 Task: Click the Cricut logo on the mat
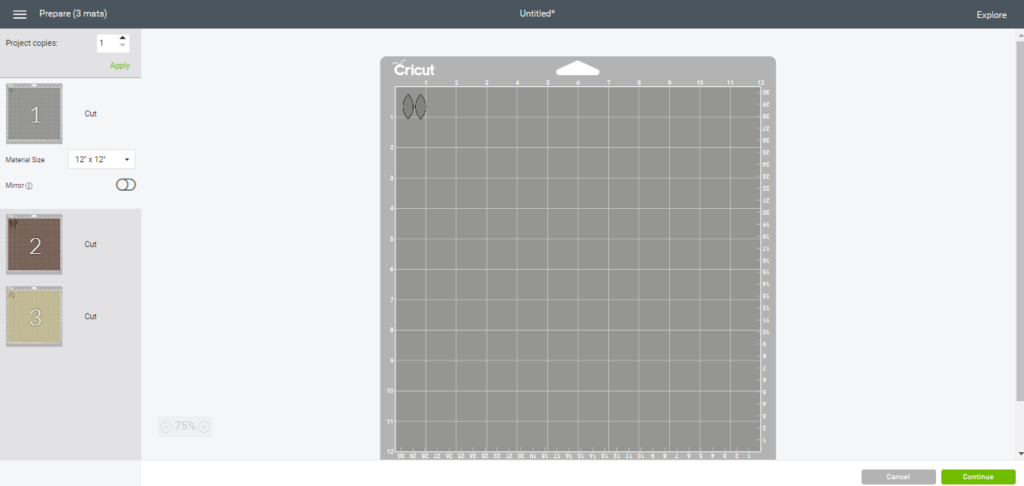click(x=413, y=69)
